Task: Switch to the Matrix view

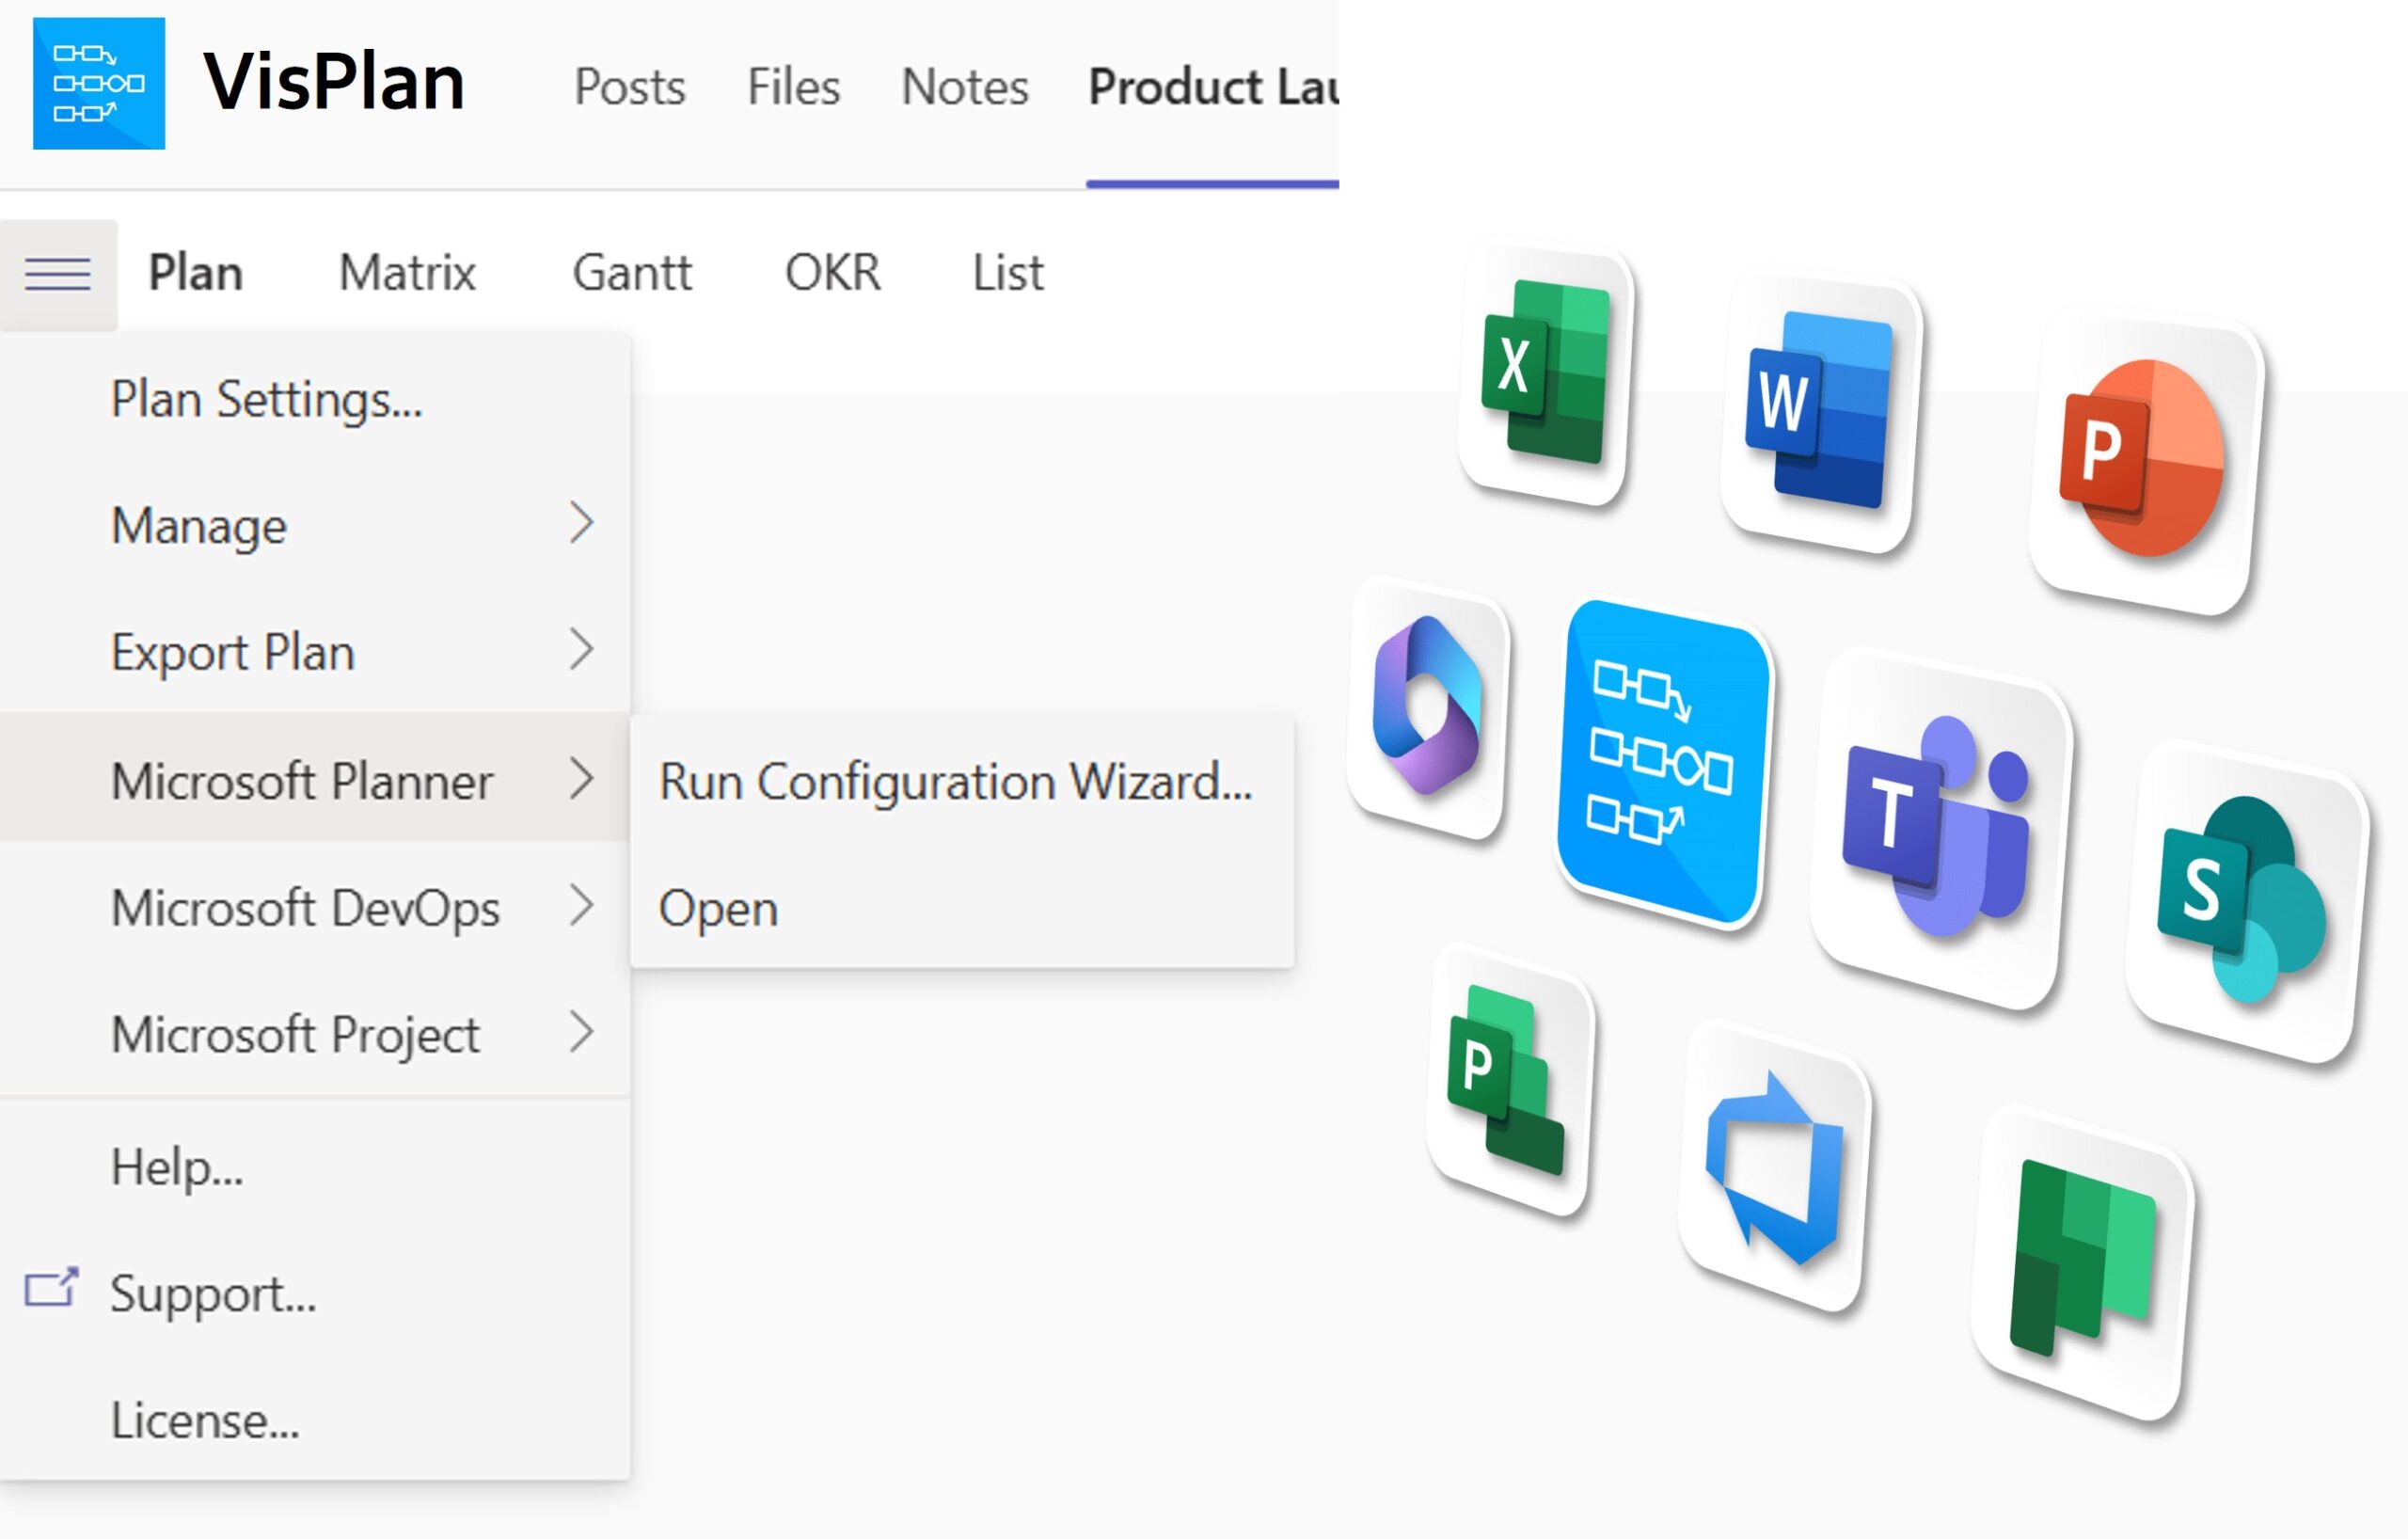Action: (x=406, y=272)
